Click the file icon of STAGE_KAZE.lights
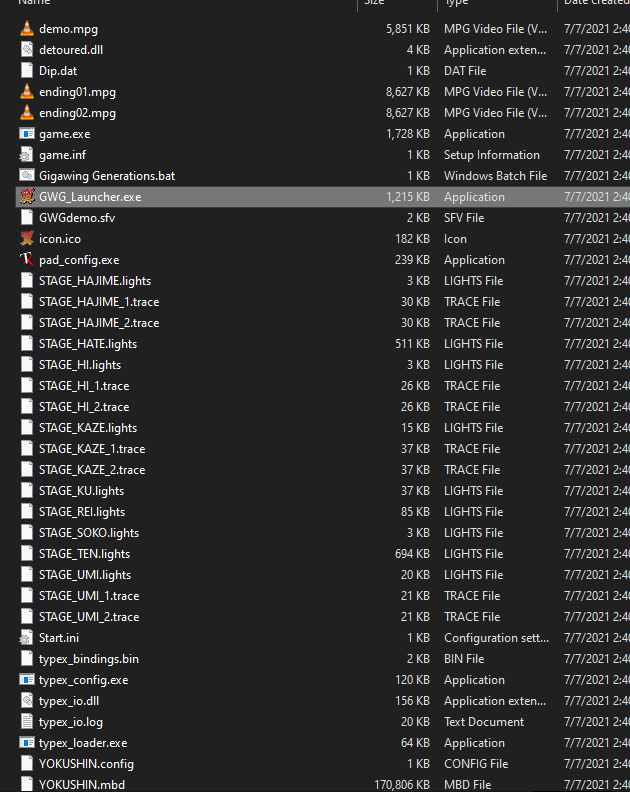The height and width of the screenshot is (792, 630). pos(27,427)
